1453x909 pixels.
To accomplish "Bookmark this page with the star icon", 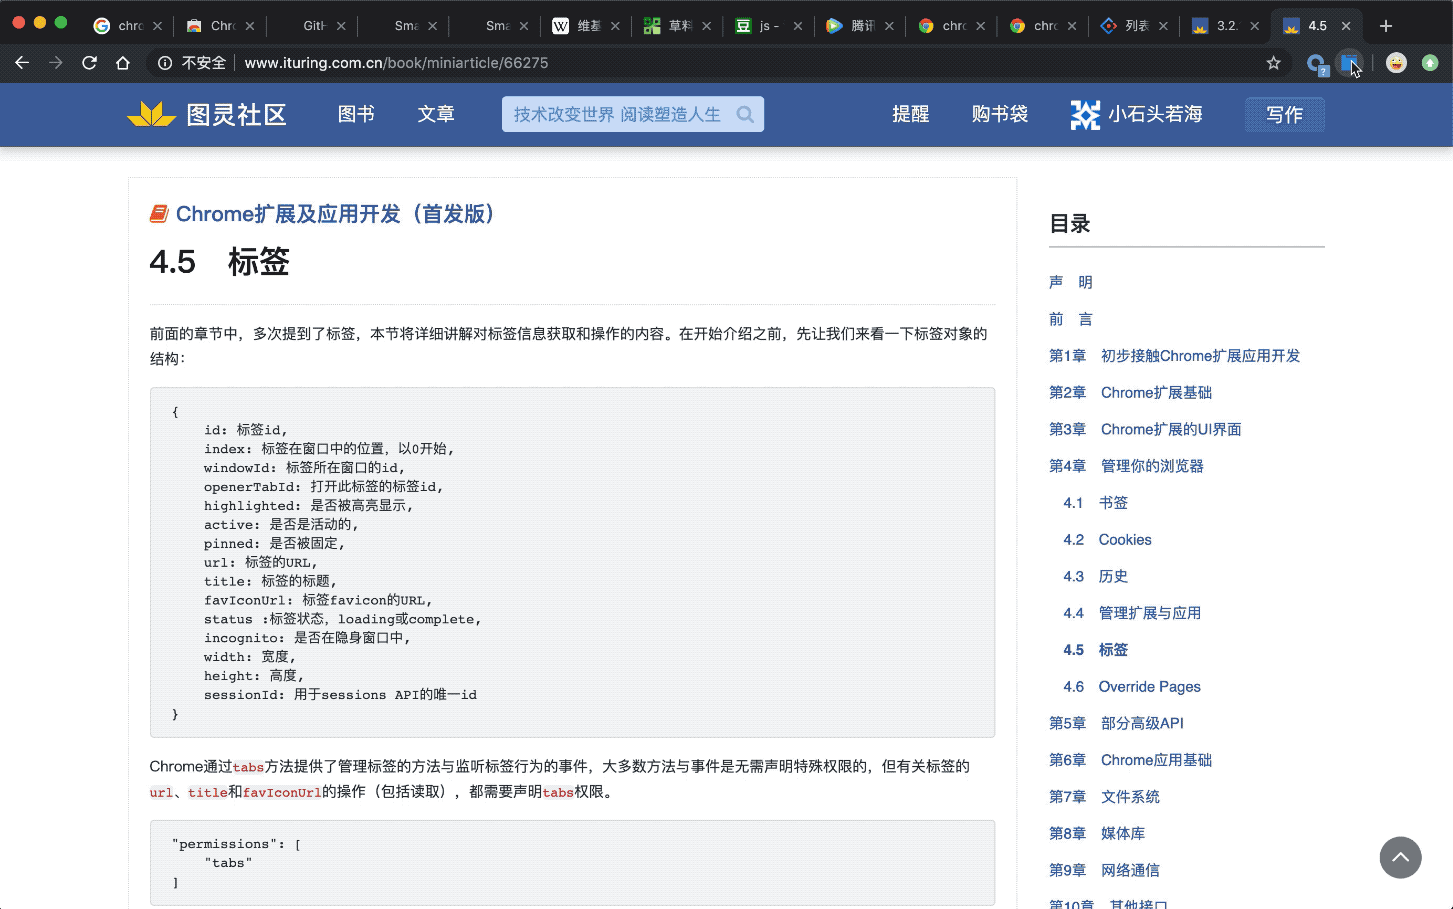I will coord(1273,63).
